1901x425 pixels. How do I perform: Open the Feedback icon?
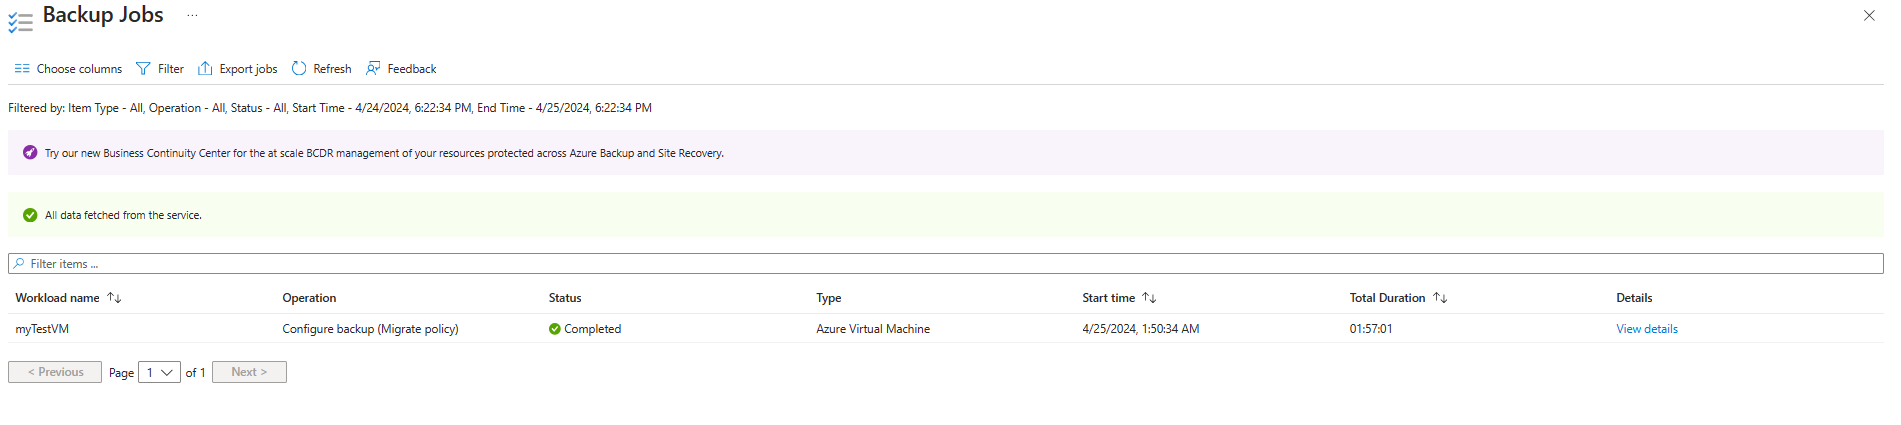[373, 69]
